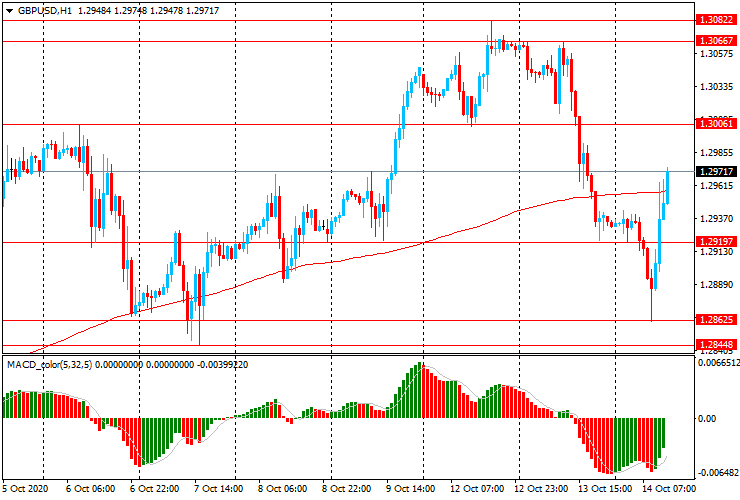This screenshot has height=500, width=740.
Task: Click the 8 Oct 22:00 time axis label
Action: pos(346,488)
